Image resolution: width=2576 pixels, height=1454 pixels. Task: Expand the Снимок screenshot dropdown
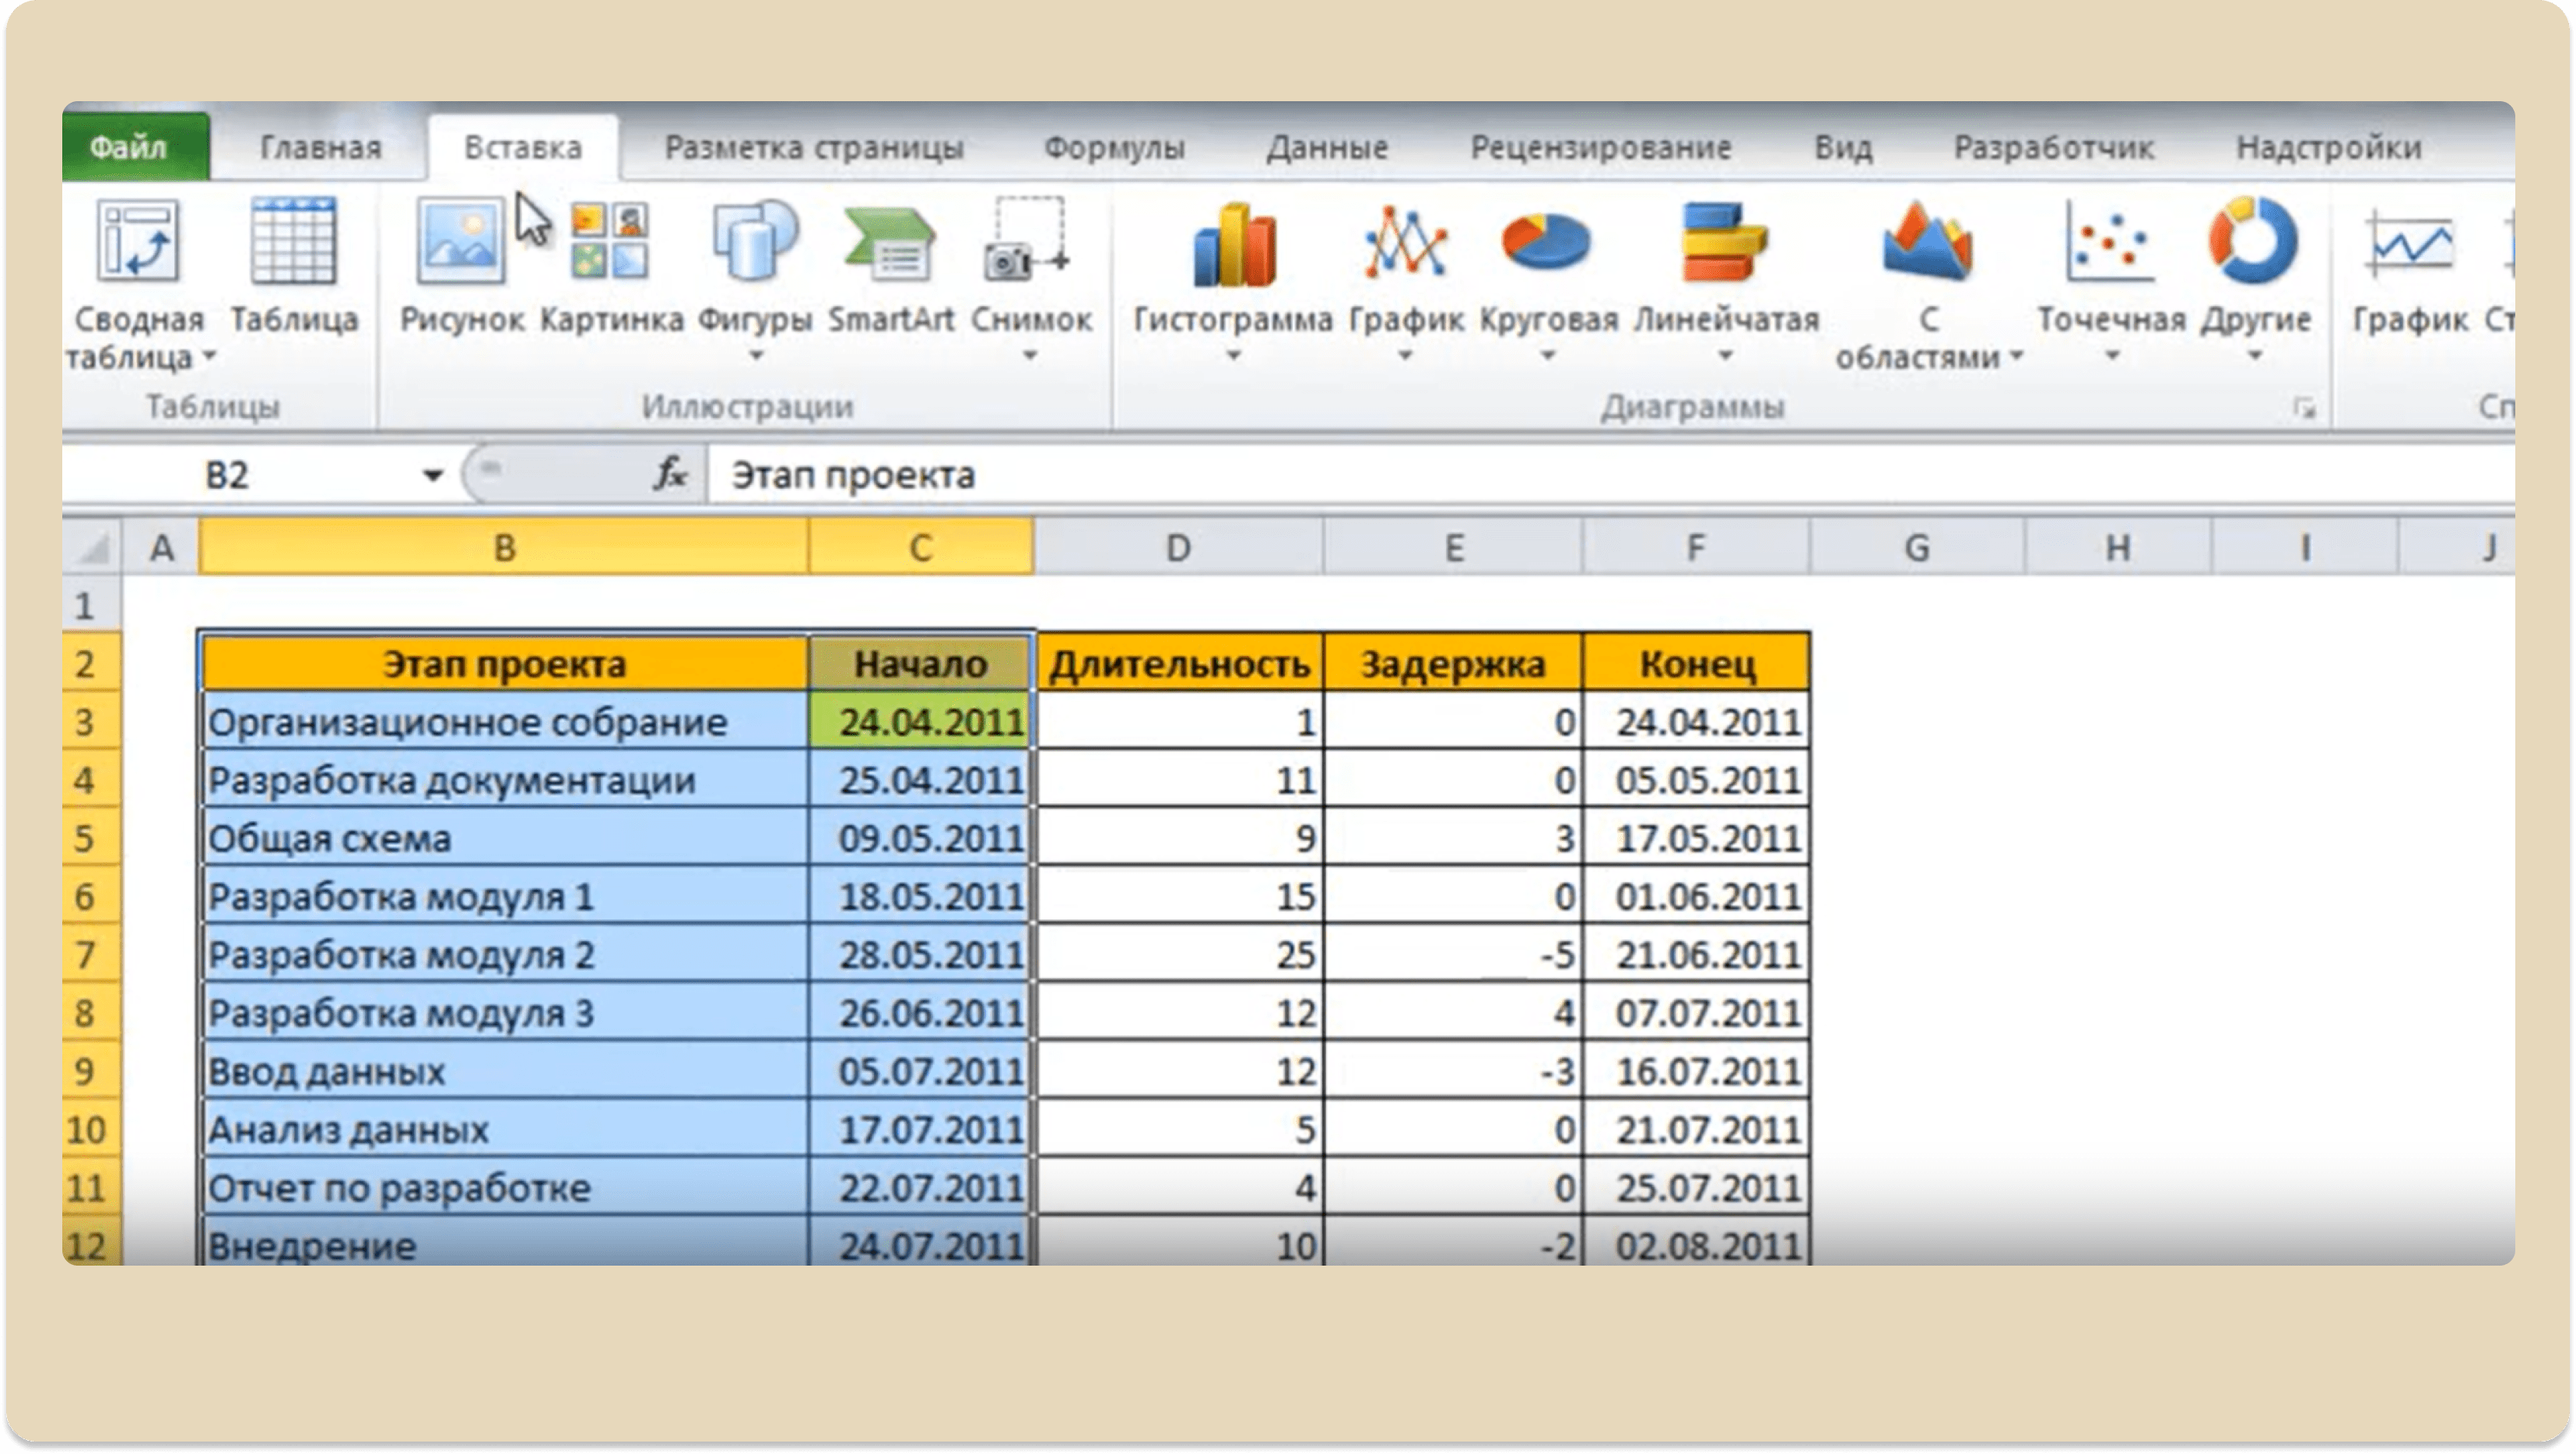tap(1030, 356)
